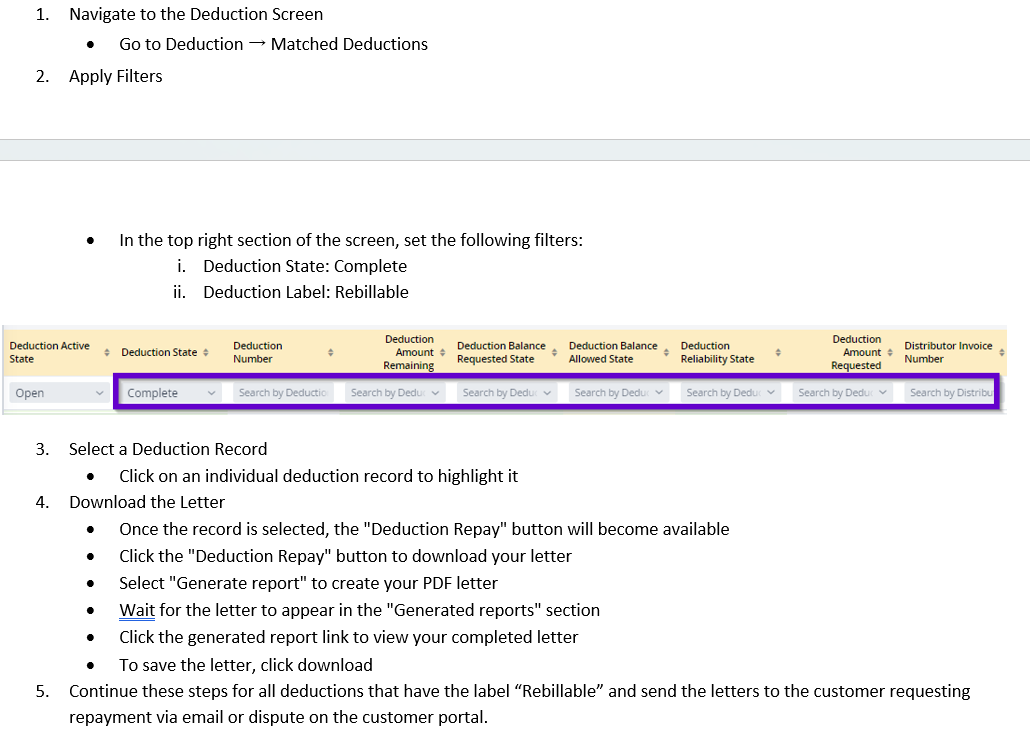Click sort icon beside Deduction Number
Image resolution: width=1030 pixels, height=733 pixels.
click(331, 353)
